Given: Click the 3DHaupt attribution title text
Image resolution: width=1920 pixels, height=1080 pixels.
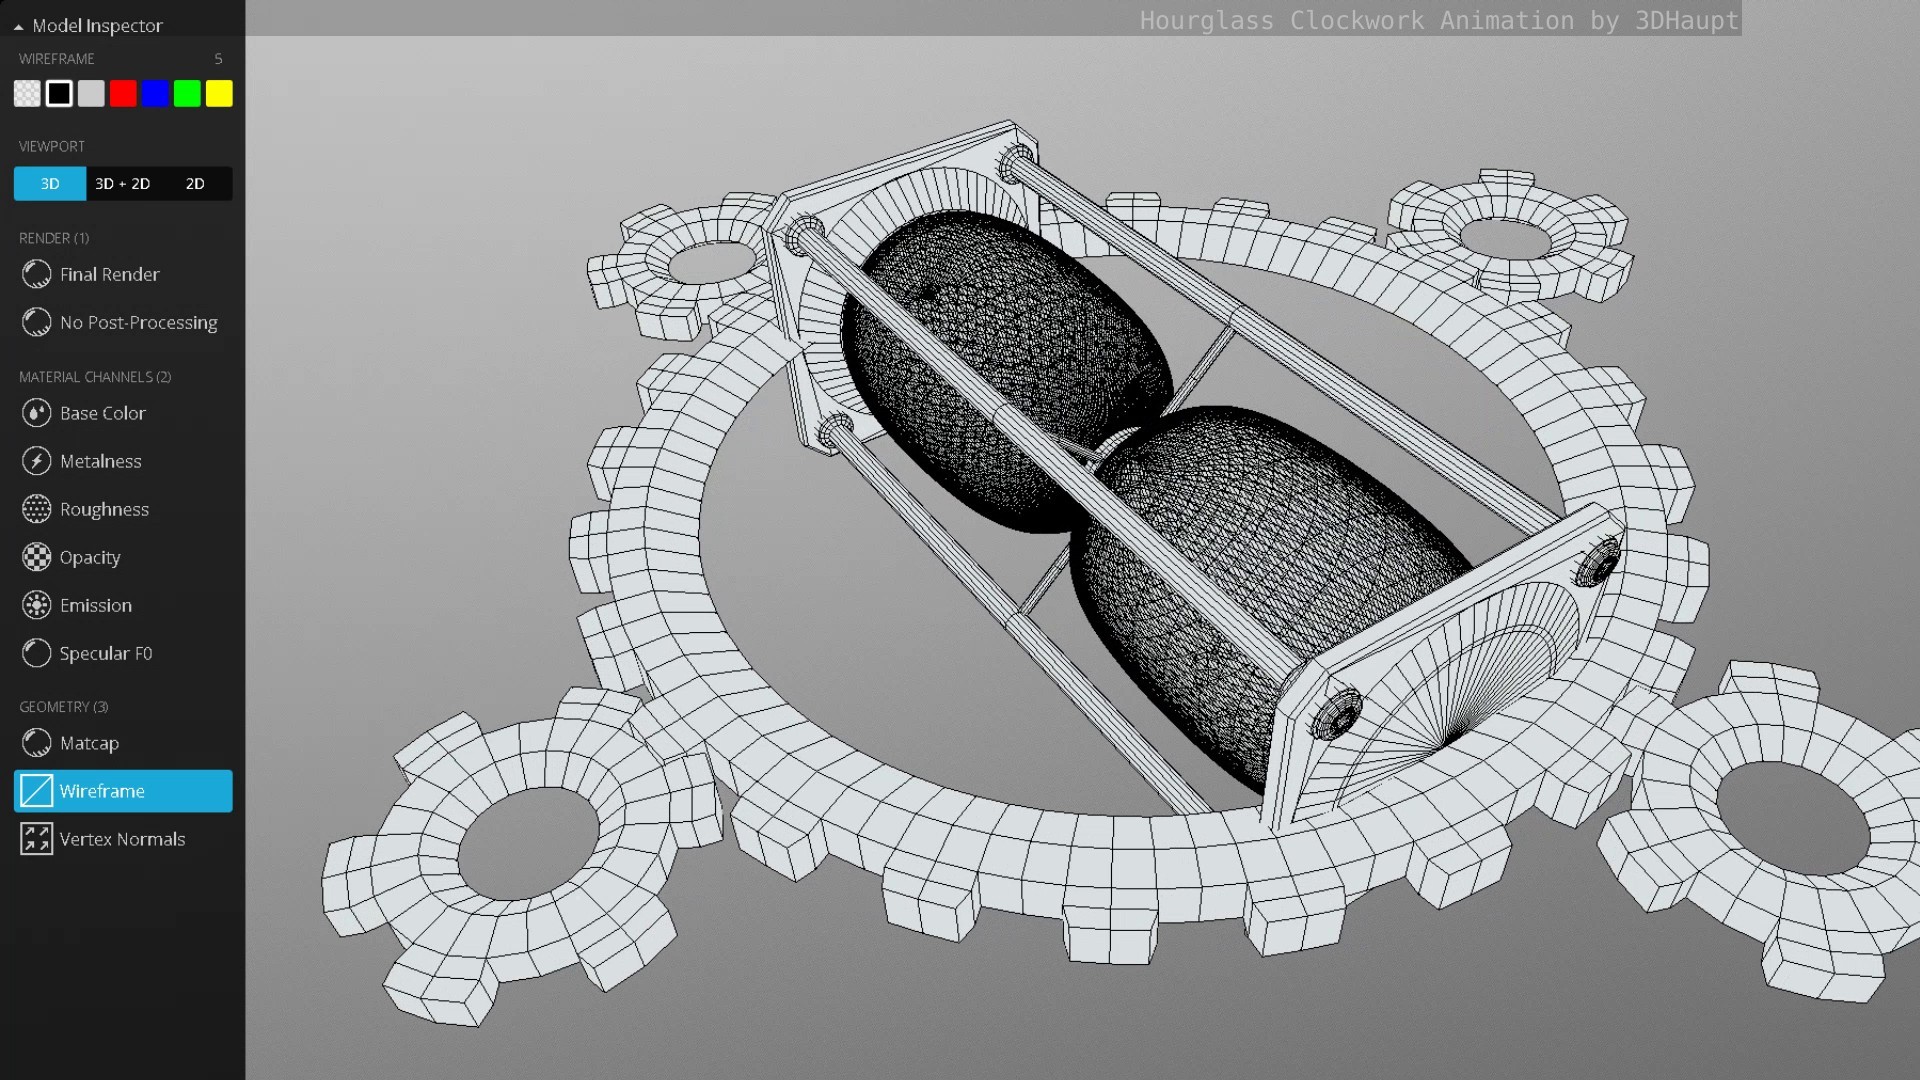Looking at the screenshot, I should pos(1440,20).
